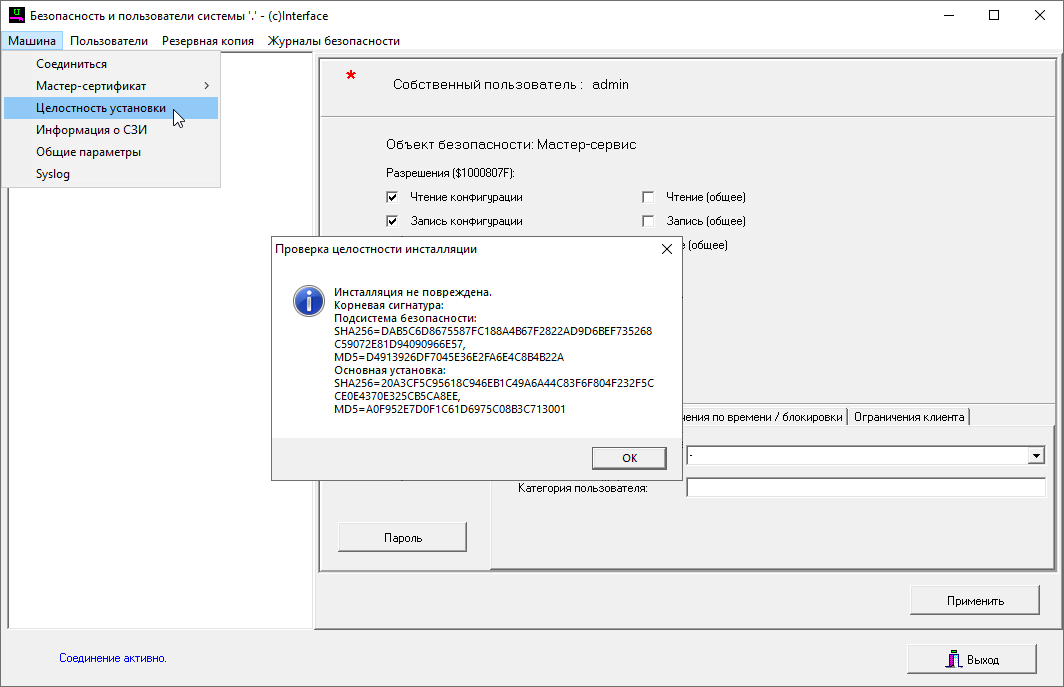The image size is (1064, 687).
Task: Switch to 'Ограничения клиента' tab
Action: [908, 417]
